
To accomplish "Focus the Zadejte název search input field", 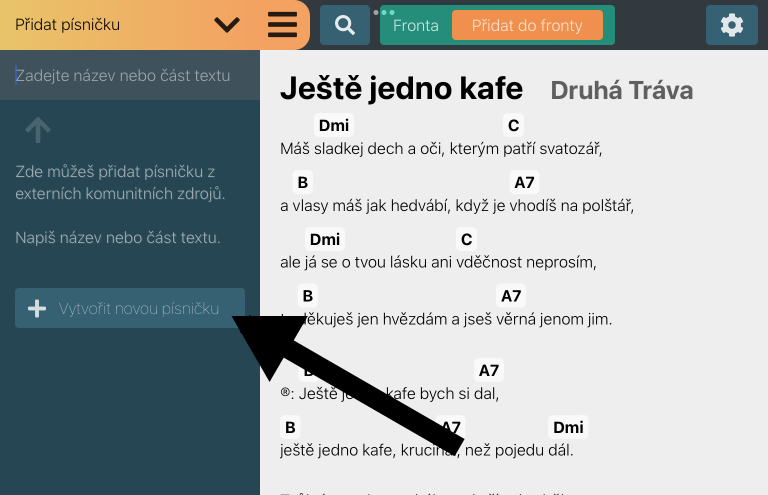I will point(130,75).
